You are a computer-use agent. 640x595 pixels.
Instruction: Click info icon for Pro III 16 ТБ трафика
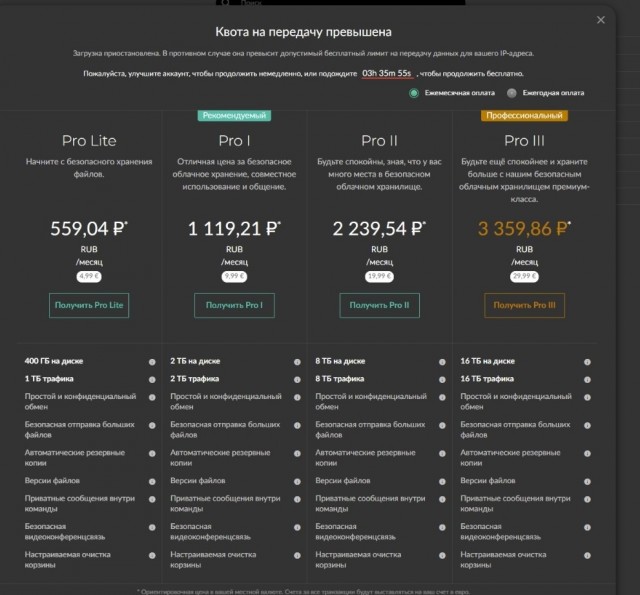tap(587, 380)
